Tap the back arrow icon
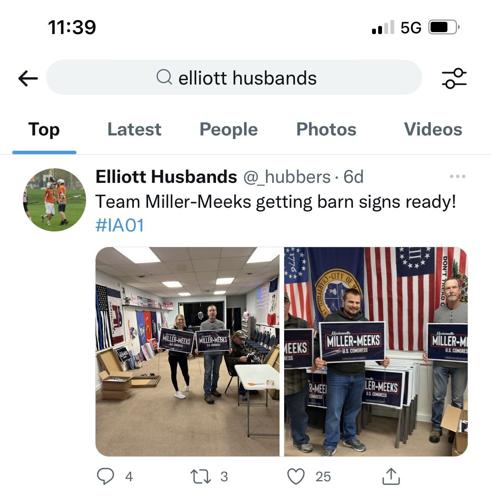 tap(28, 79)
